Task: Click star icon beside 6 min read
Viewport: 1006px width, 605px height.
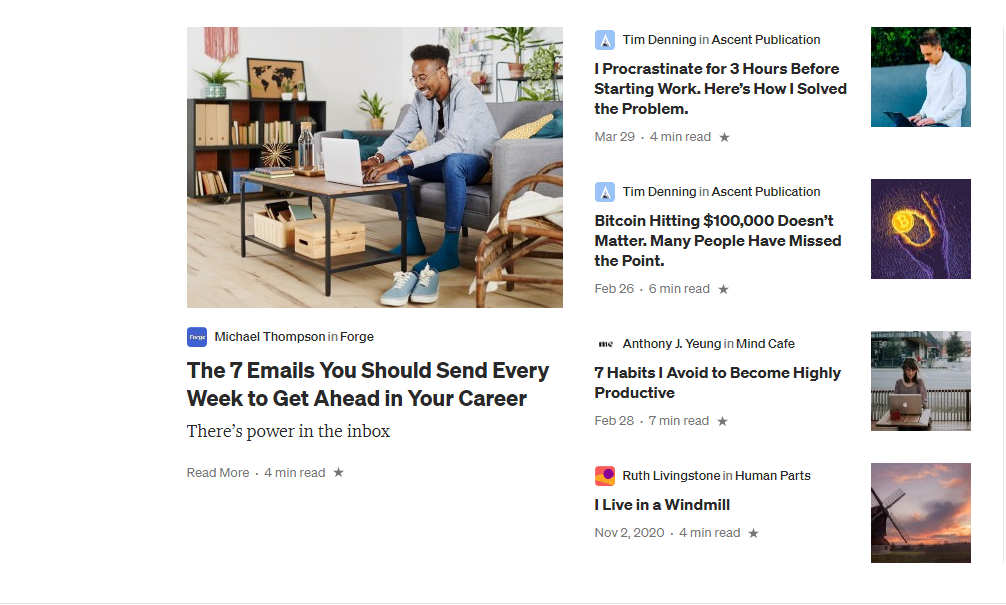Action: [x=723, y=289]
